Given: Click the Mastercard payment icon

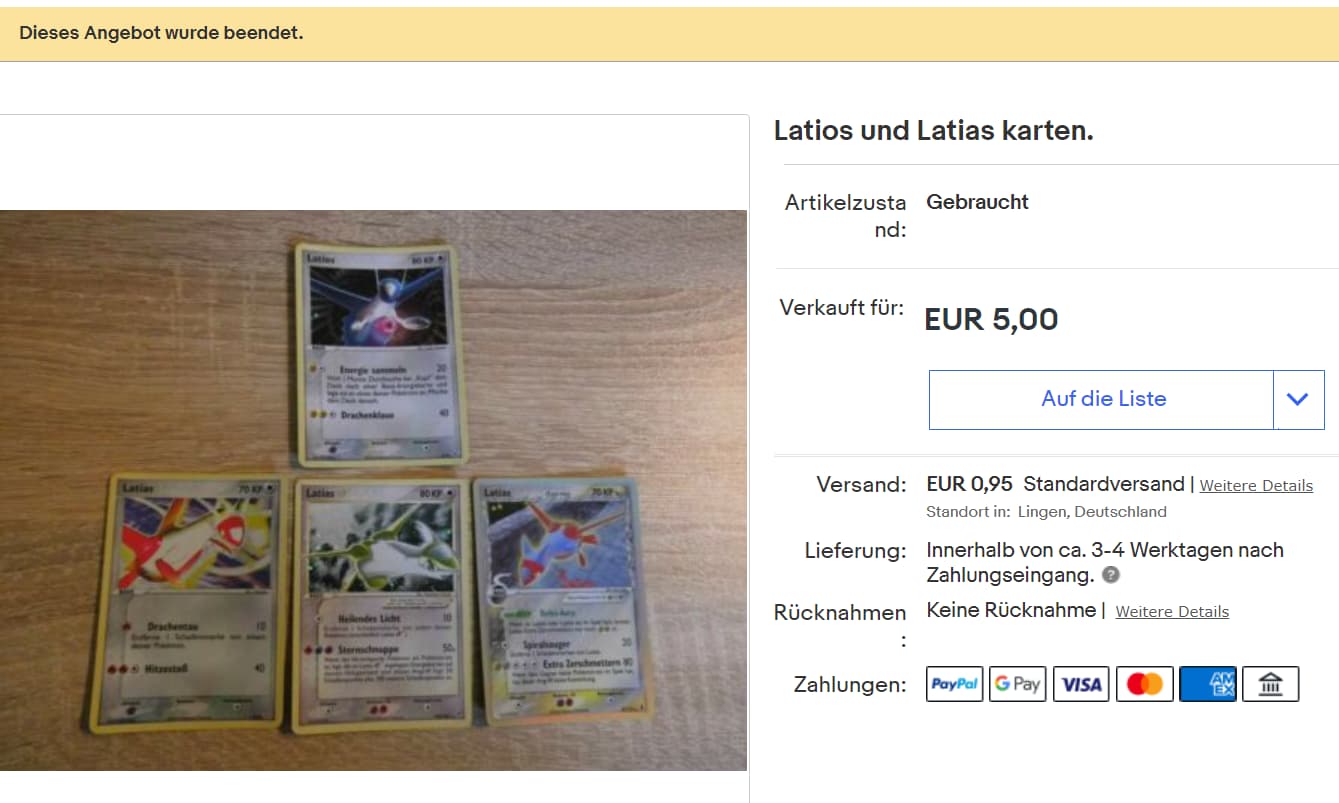Looking at the screenshot, I should (x=1144, y=684).
